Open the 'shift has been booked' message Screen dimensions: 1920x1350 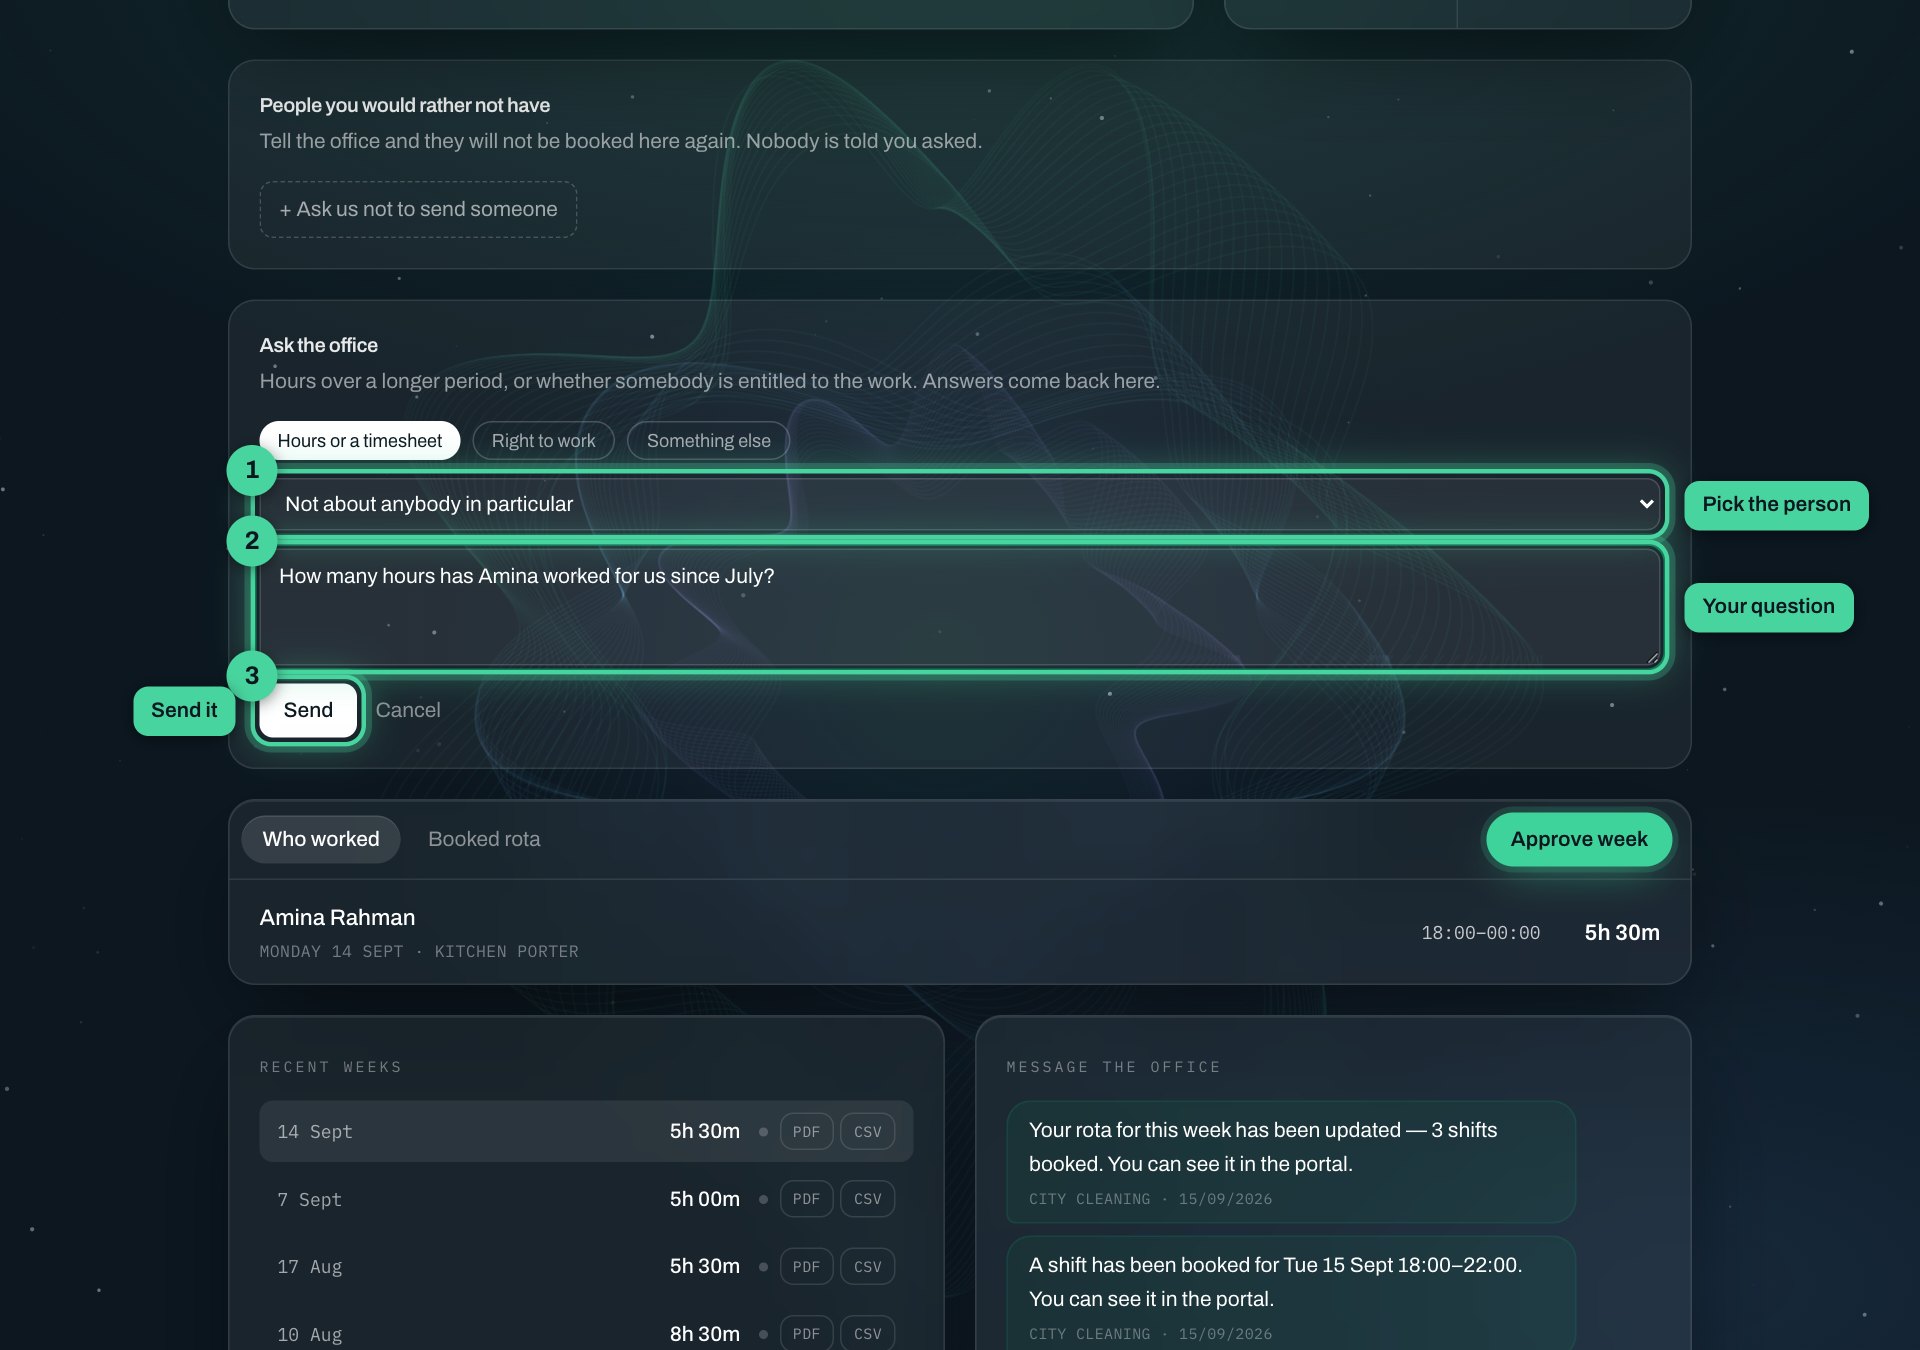click(1291, 1294)
